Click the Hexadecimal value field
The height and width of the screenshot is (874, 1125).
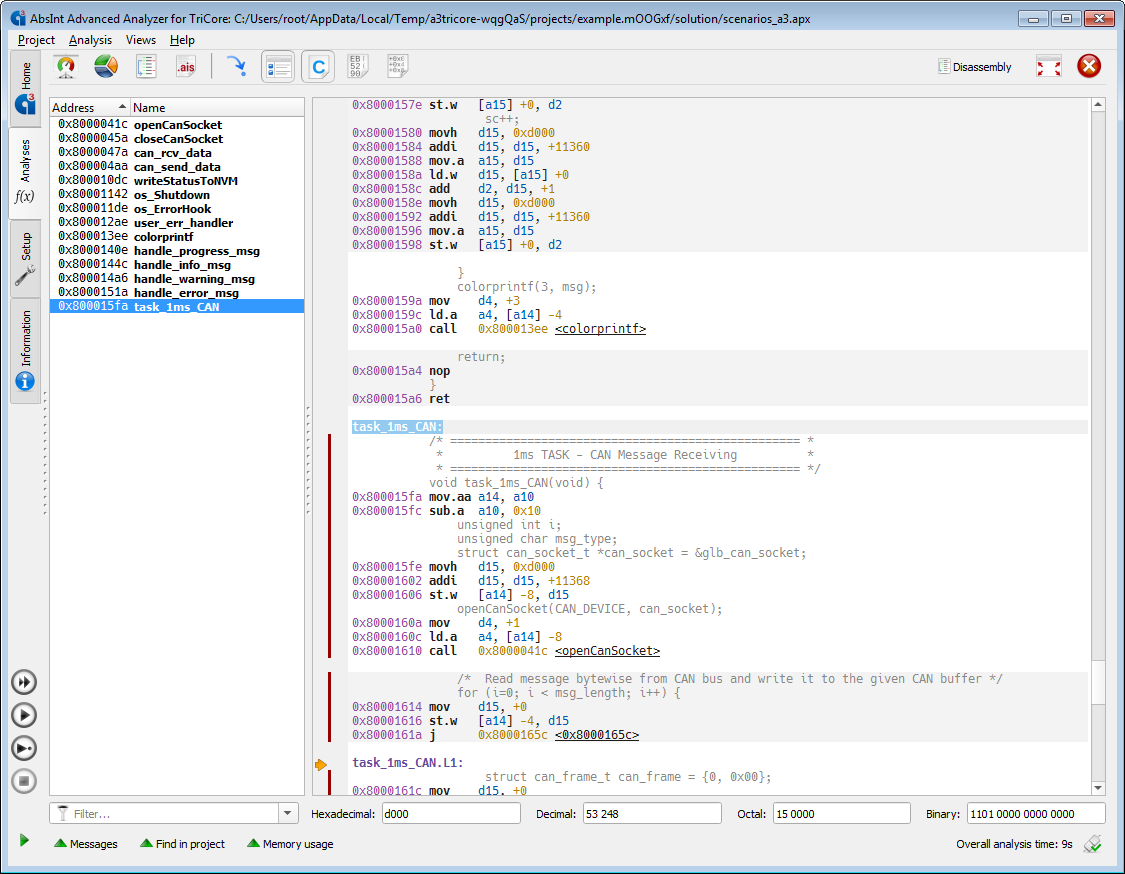pos(451,814)
